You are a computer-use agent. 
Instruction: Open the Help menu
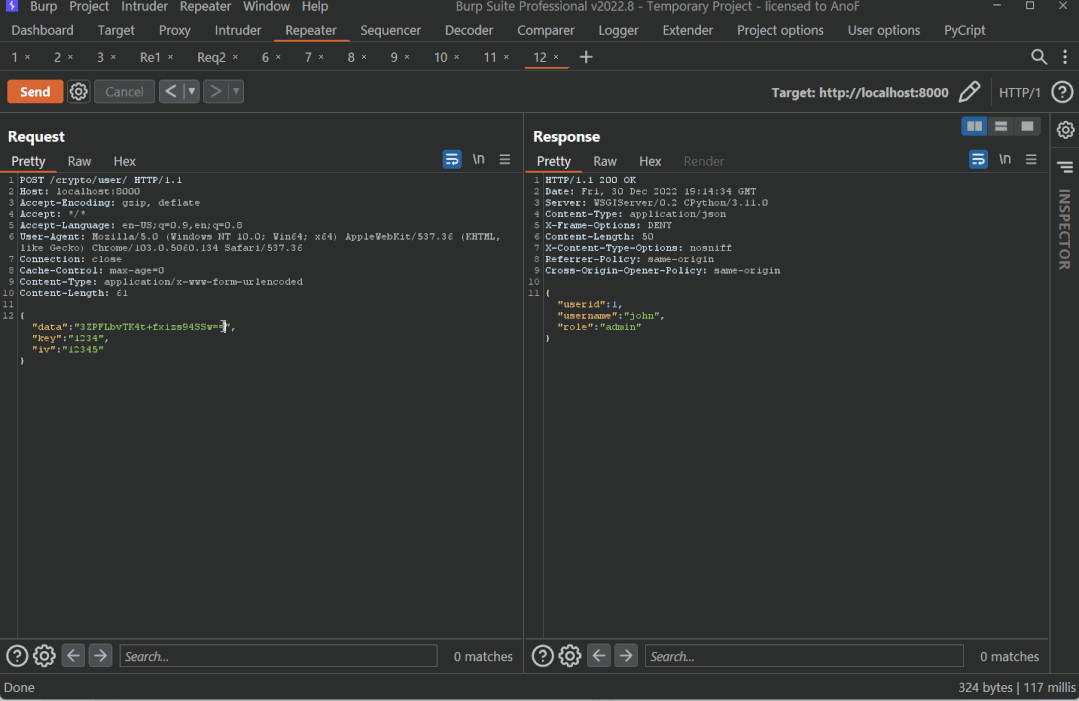(x=314, y=7)
